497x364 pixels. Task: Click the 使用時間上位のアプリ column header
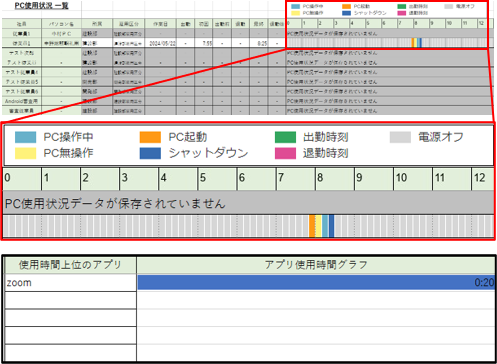point(70,265)
